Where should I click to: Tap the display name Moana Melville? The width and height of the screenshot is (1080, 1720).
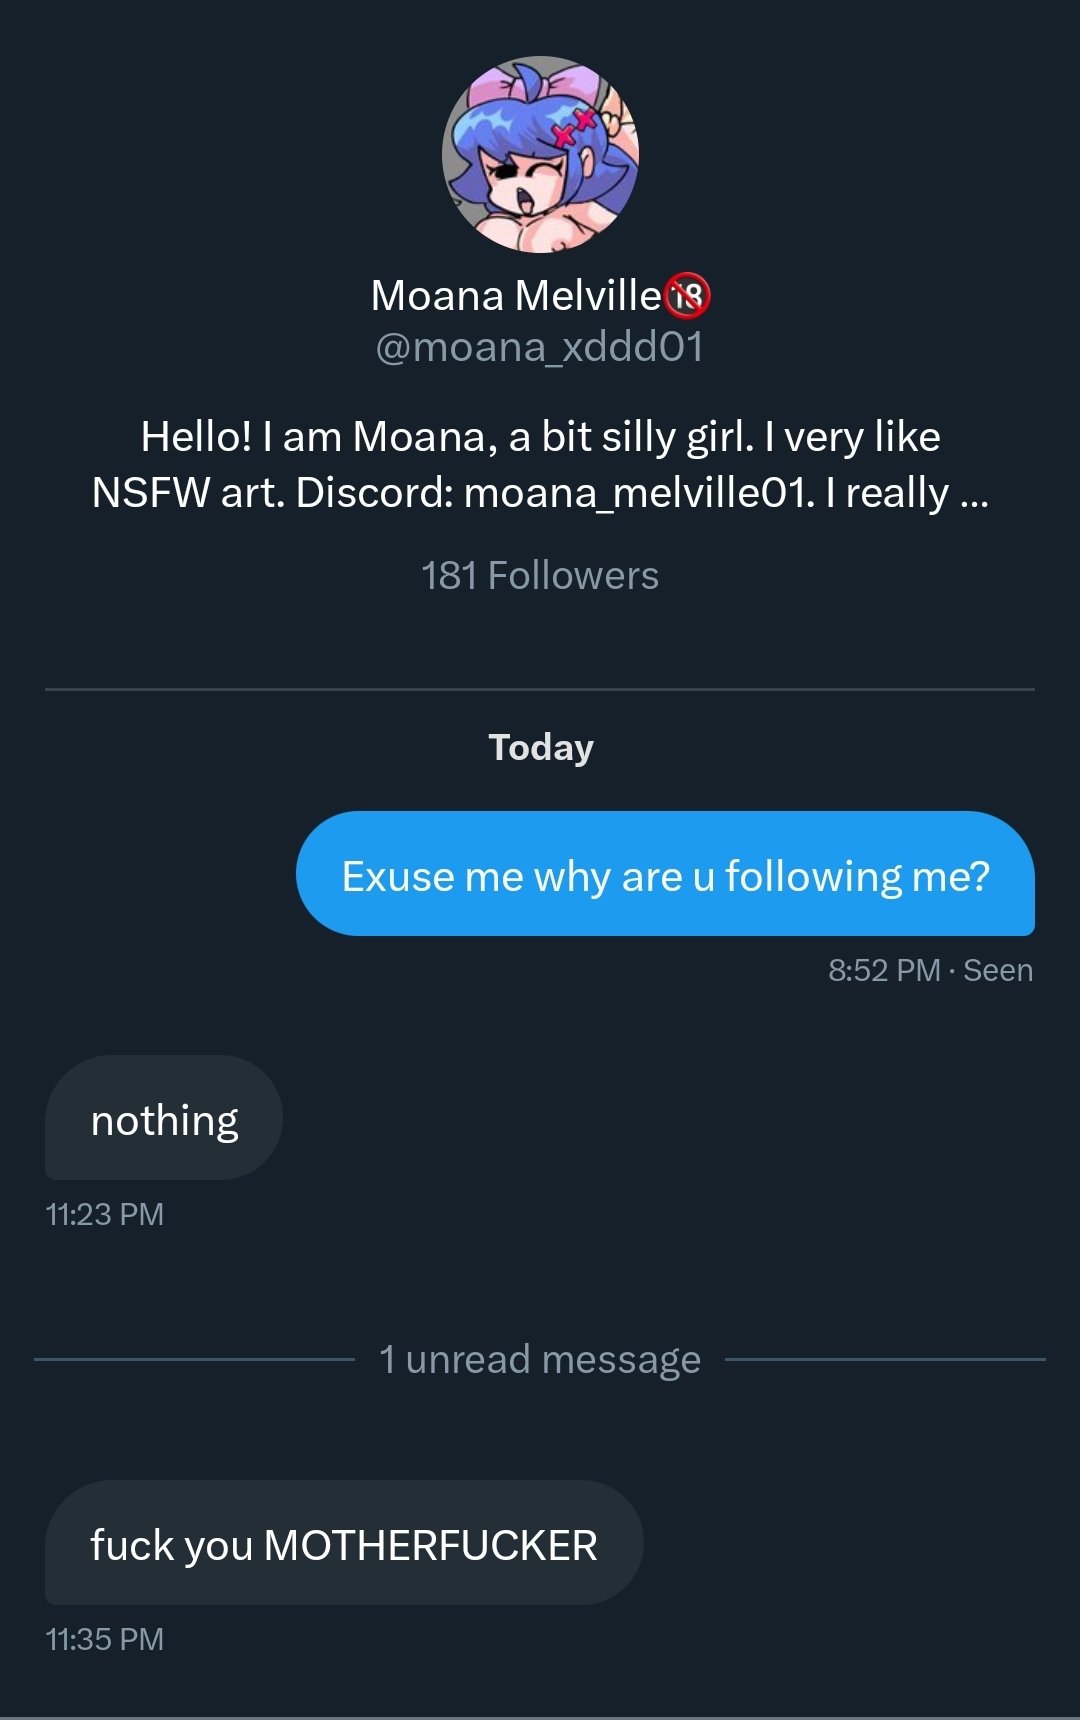pos(516,296)
